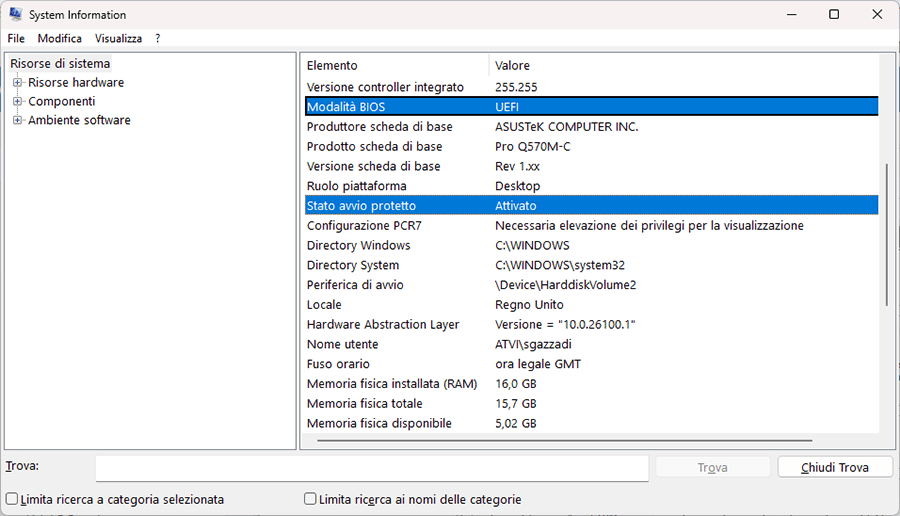The image size is (900, 516).
Task: Select the Locale row
Action: click(591, 305)
